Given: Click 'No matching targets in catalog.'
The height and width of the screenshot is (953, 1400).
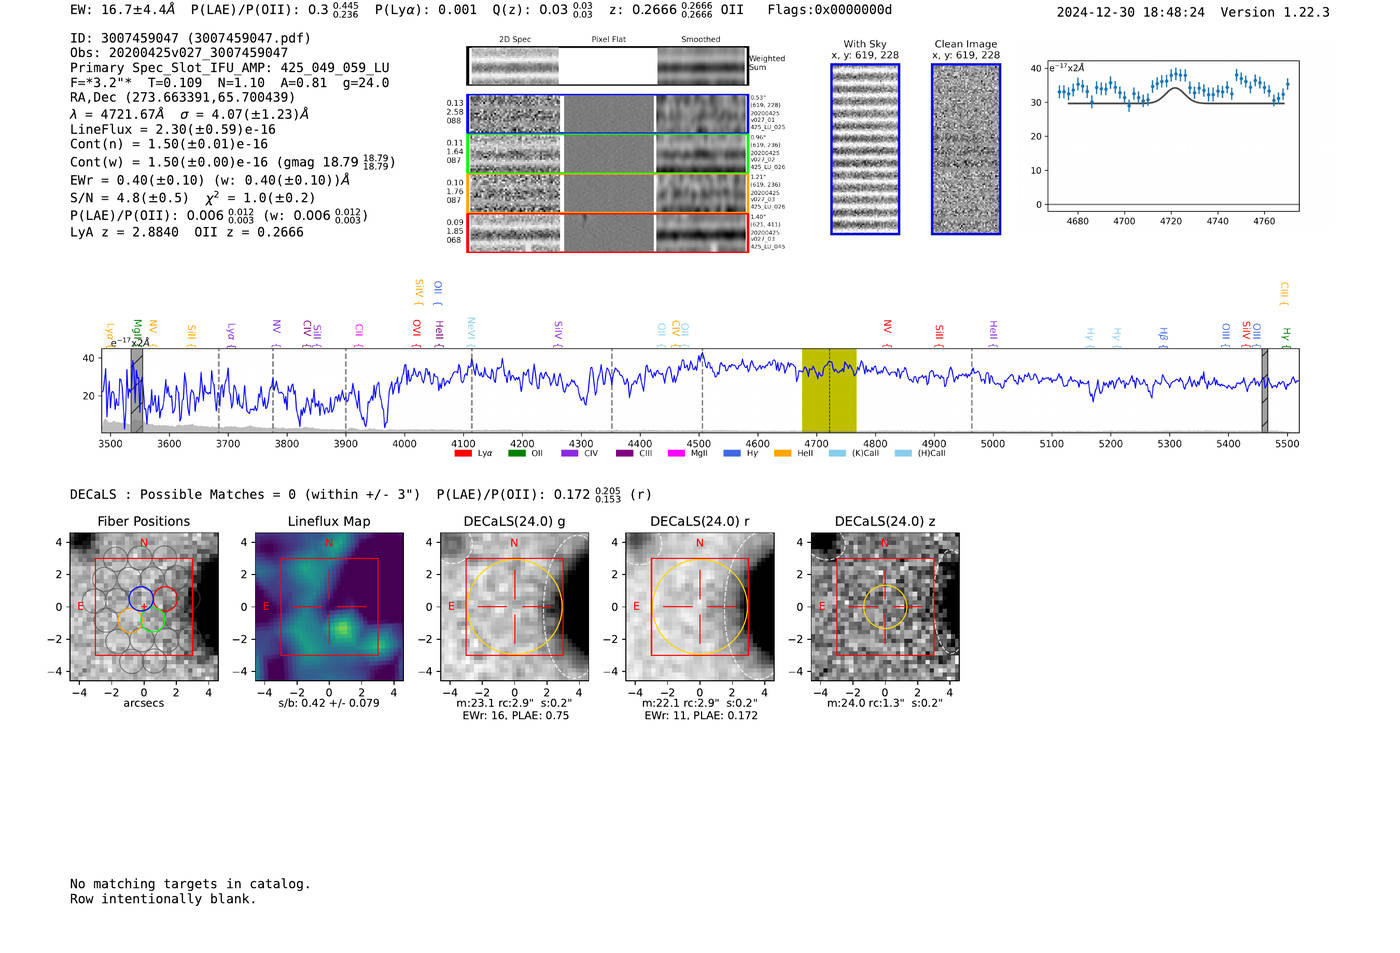Looking at the screenshot, I should point(190,884).
